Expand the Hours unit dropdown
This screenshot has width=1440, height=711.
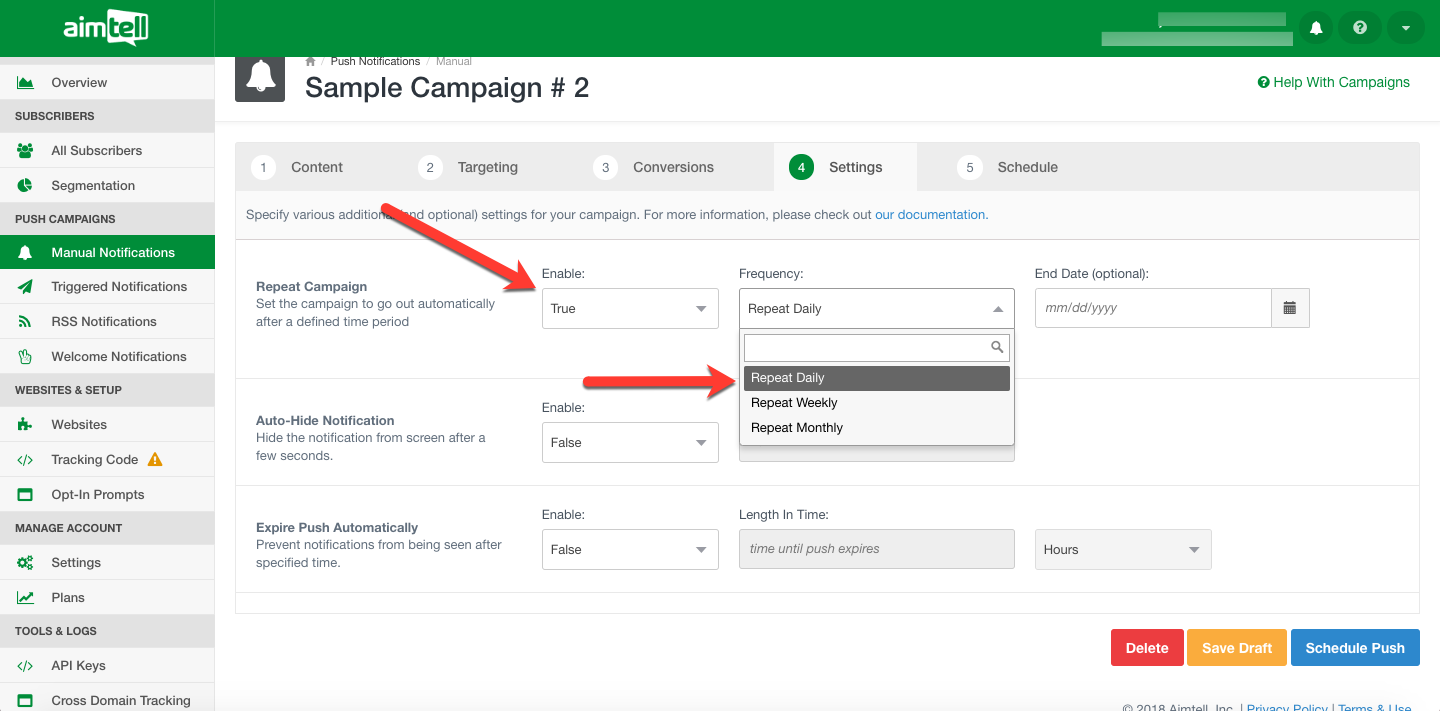click(1122, 549)
